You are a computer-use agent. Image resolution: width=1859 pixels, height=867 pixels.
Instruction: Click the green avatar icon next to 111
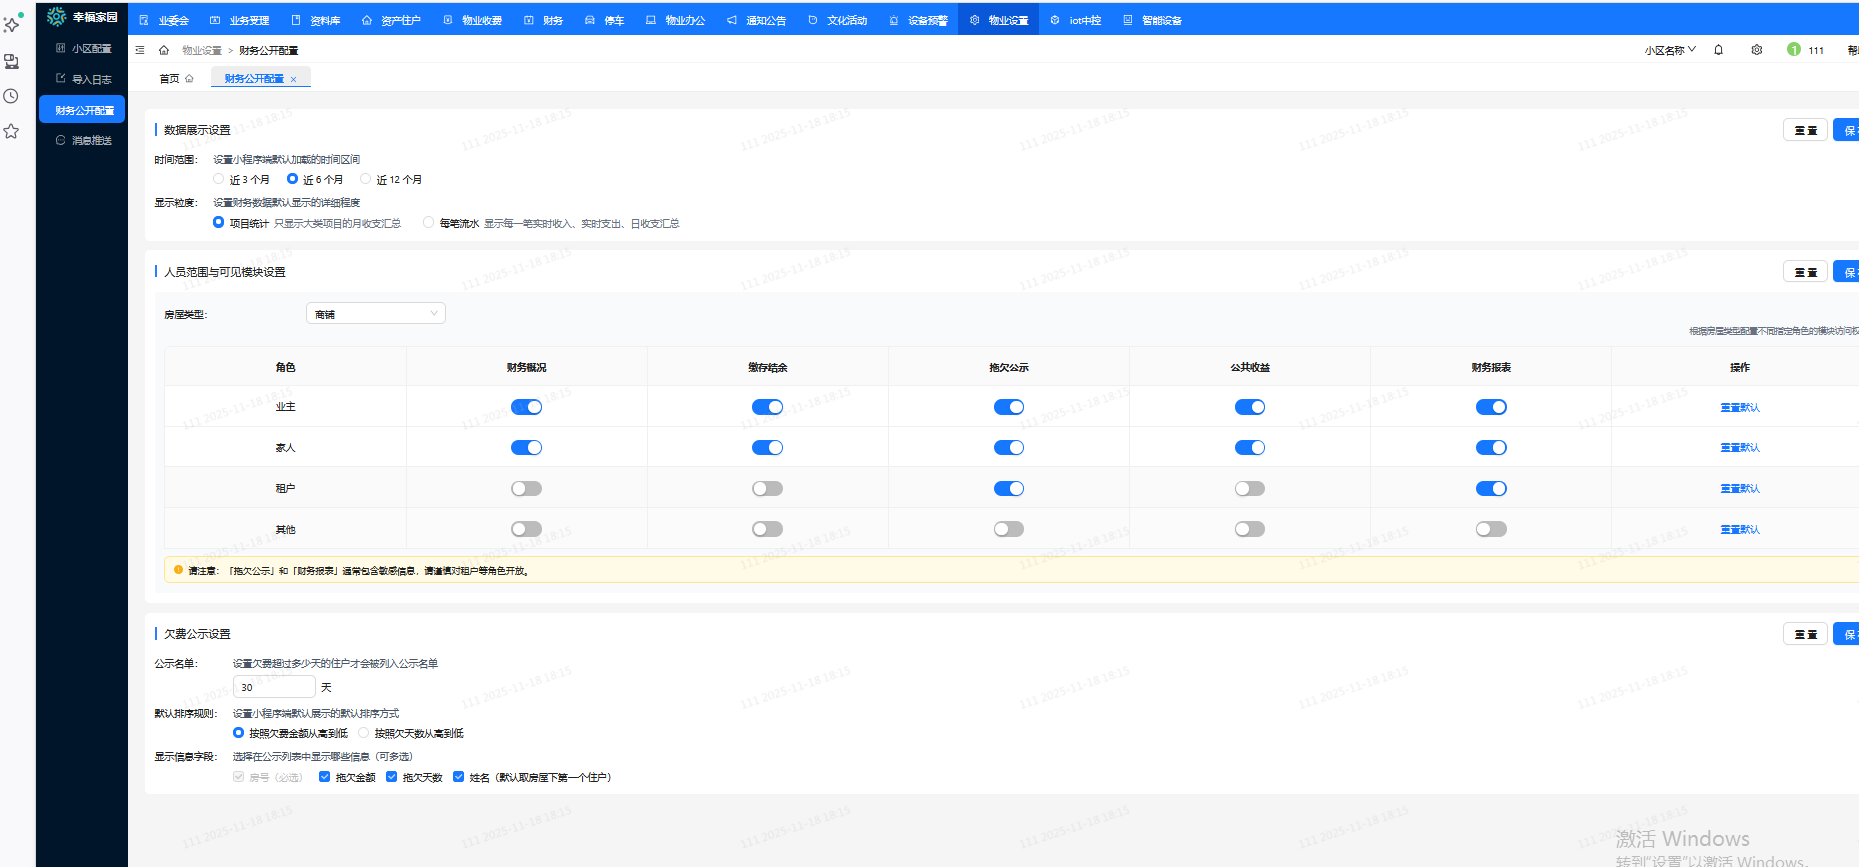point(1793,50)
